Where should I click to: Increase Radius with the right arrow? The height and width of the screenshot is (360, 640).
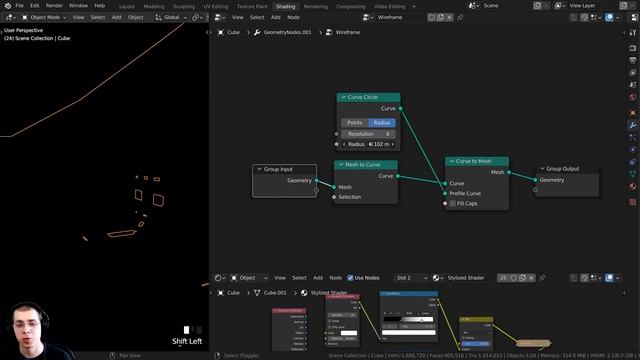[x=393, y=144]
